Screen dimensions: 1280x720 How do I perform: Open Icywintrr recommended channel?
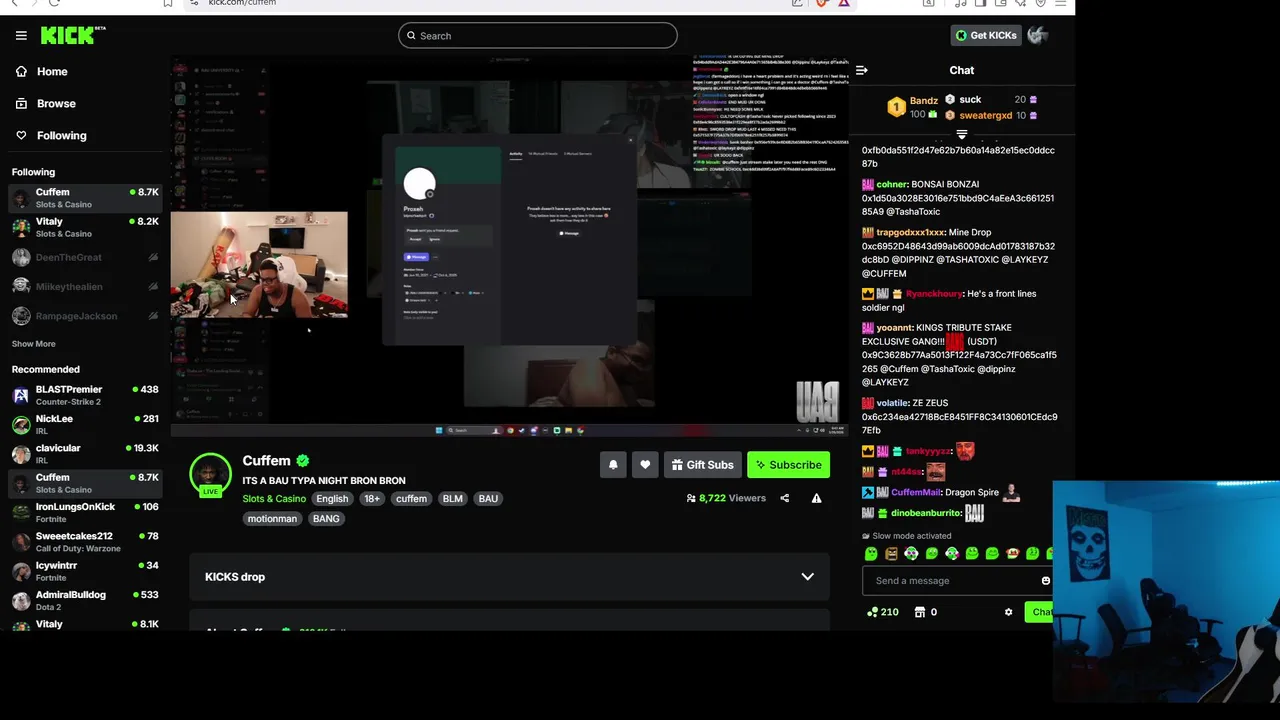85,571
